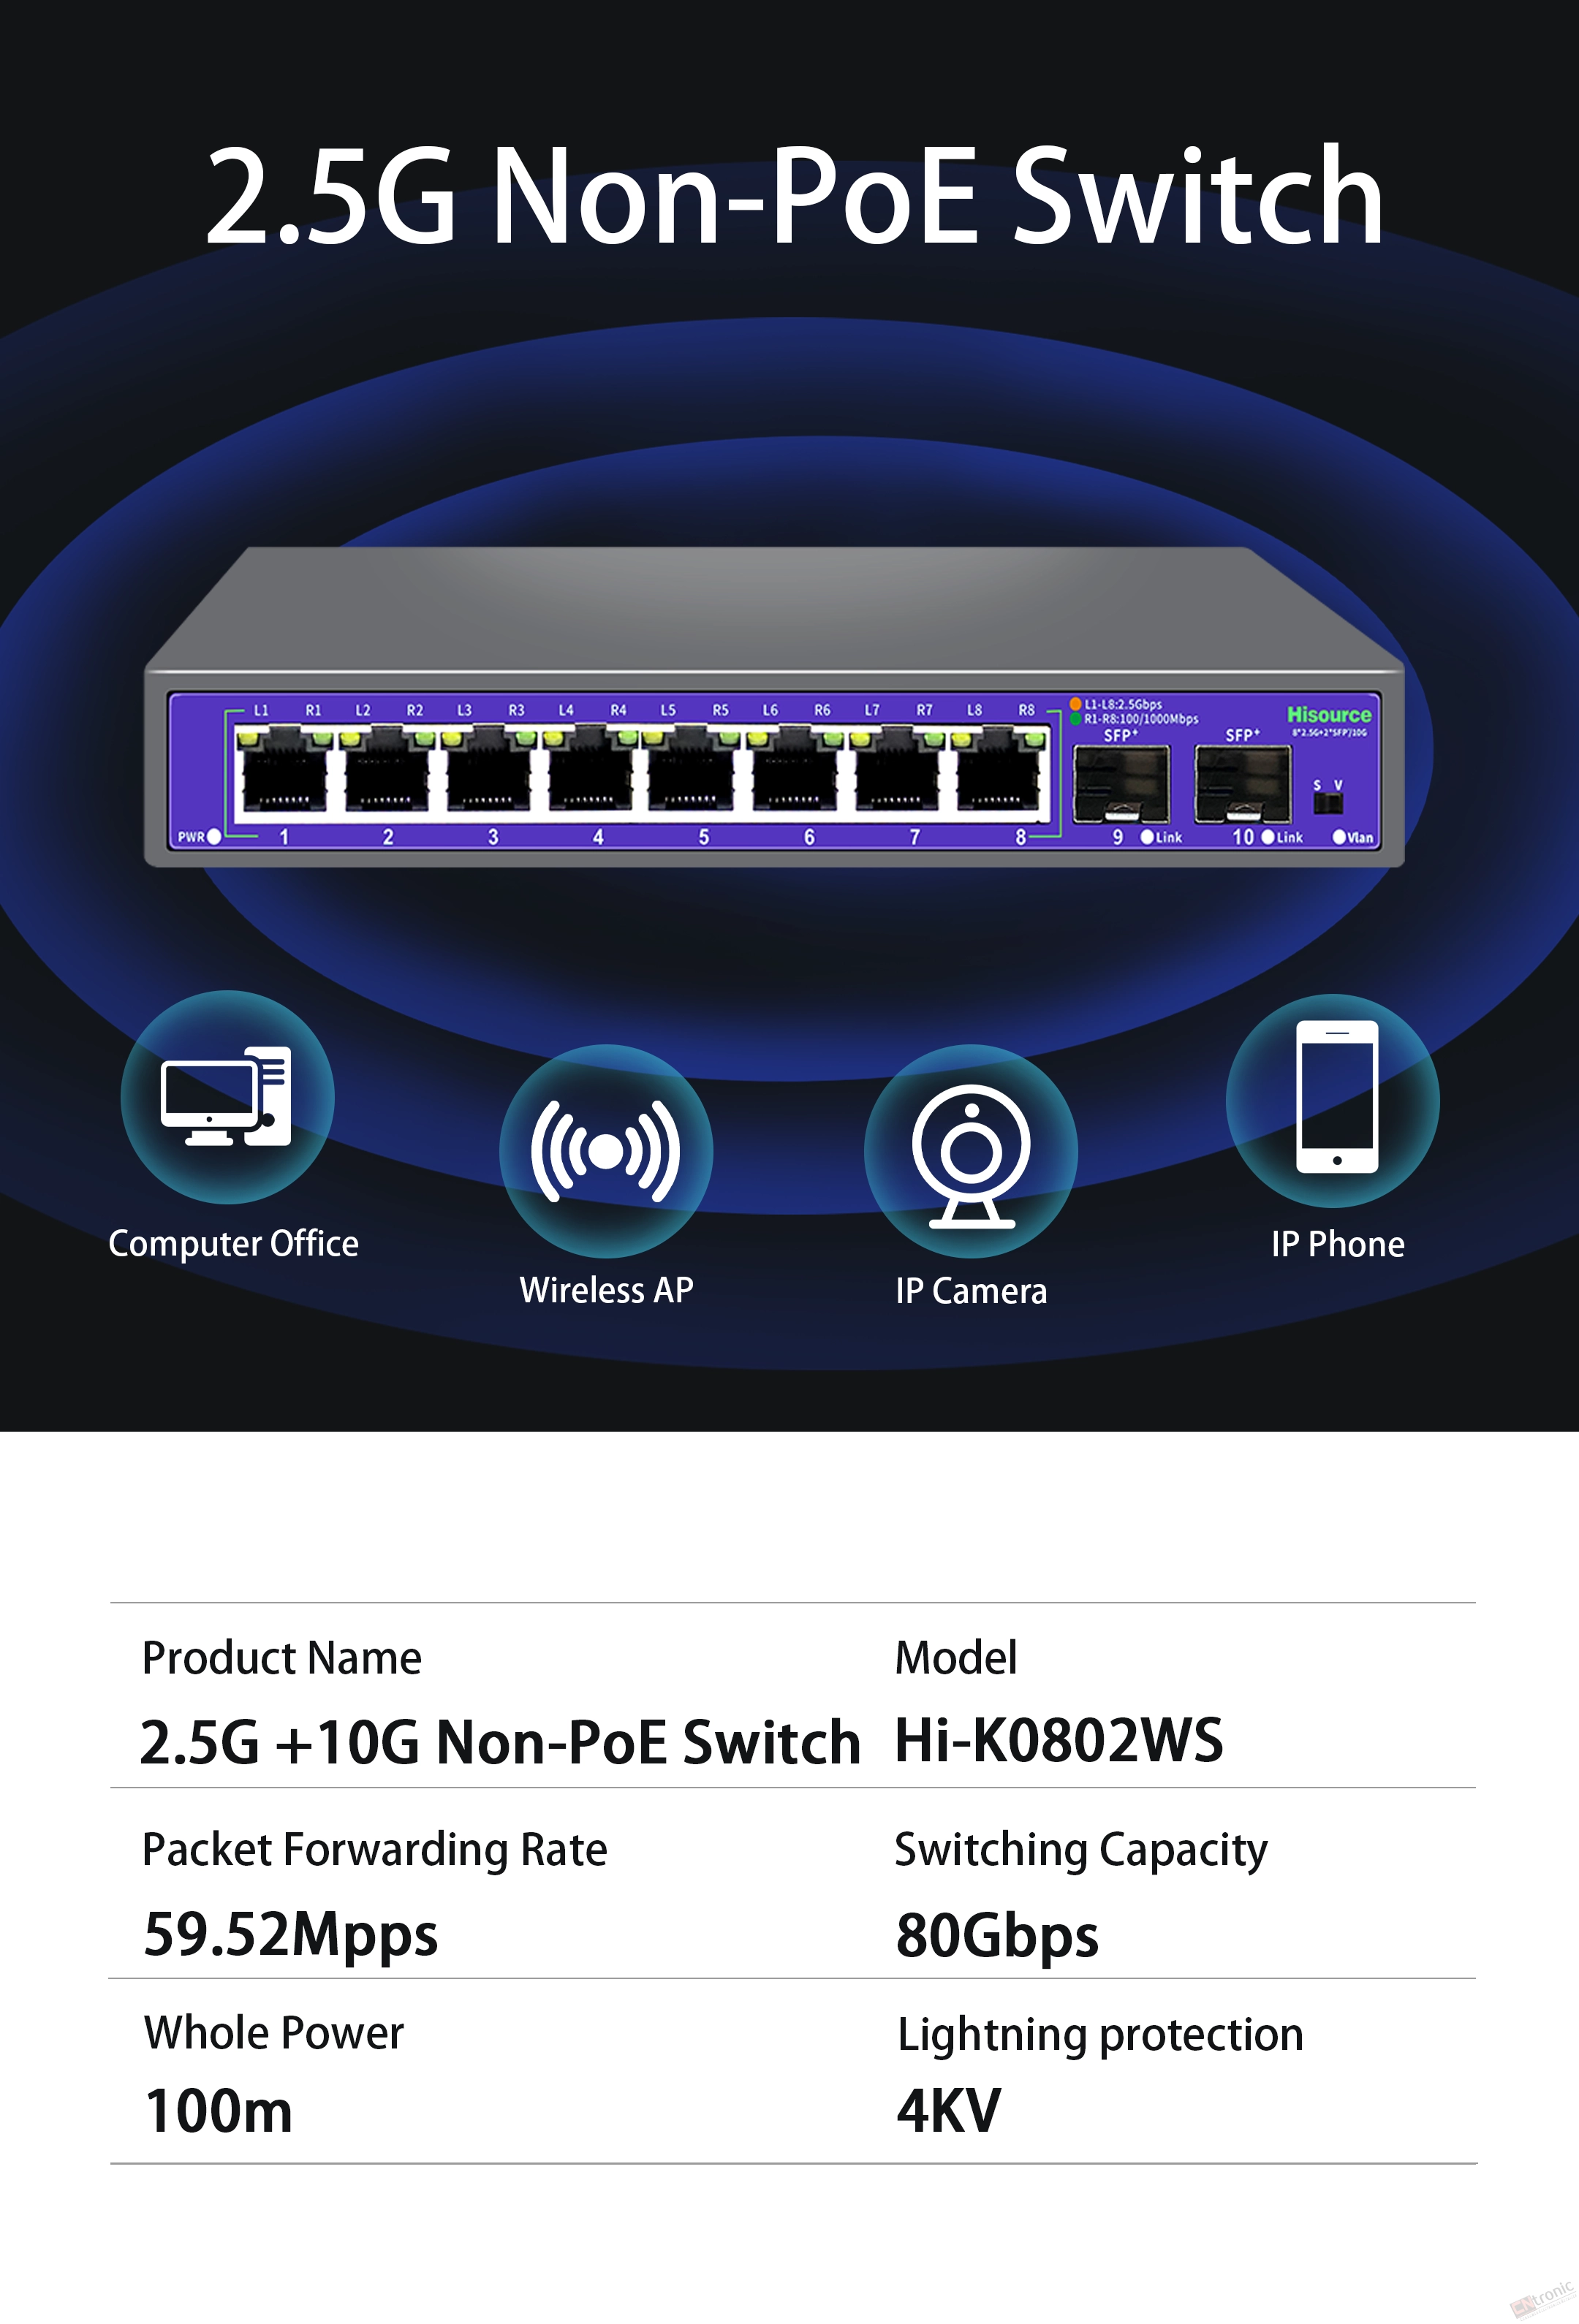This screenshot has height=2324, width=1579.
Task: Click the port 9 Link indicator
Action: point(1147,837)
